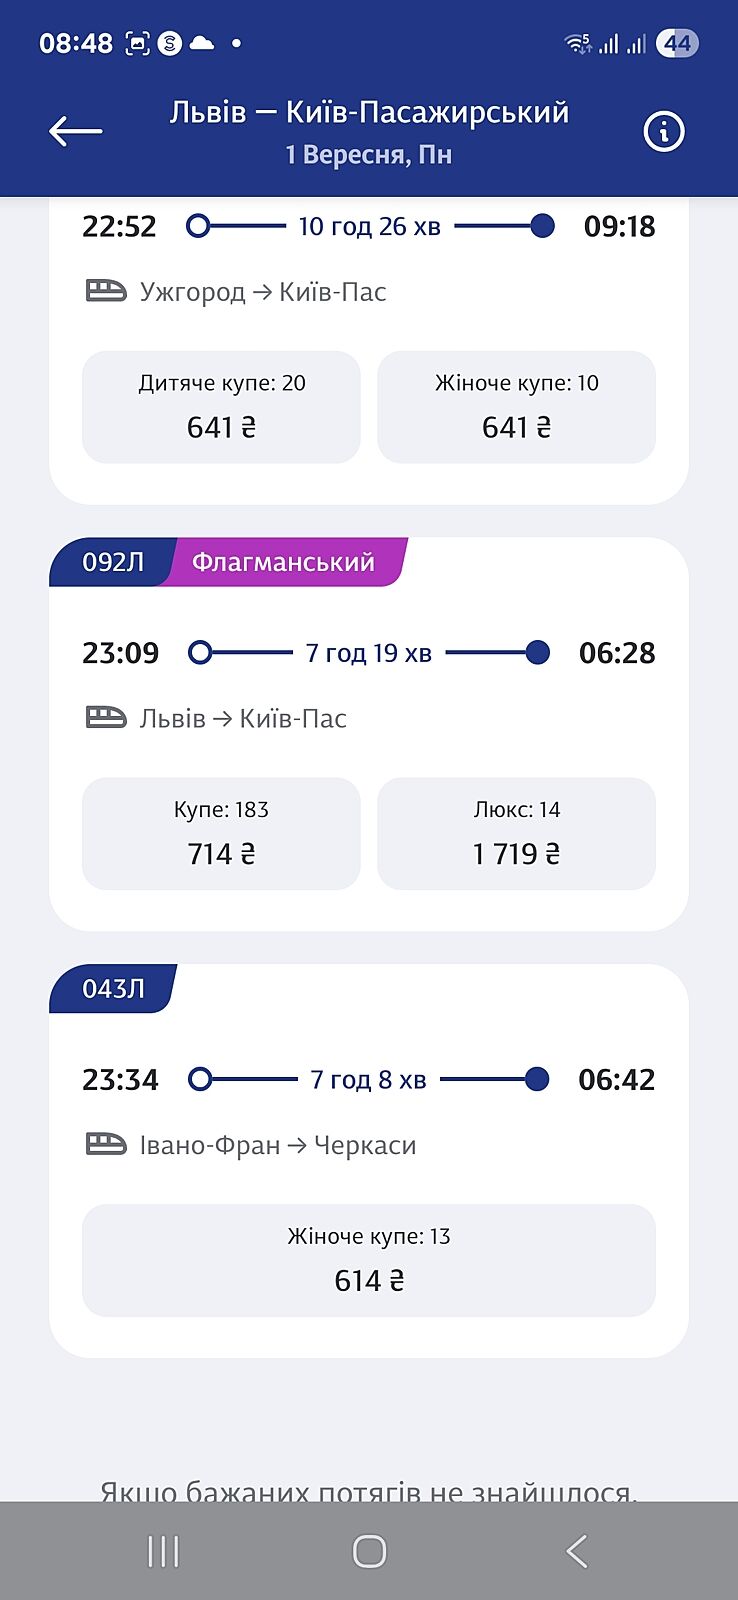Tap the Львів — Київ-Пасажирський title
This screenshot has height=1600, width=738.
369,112
